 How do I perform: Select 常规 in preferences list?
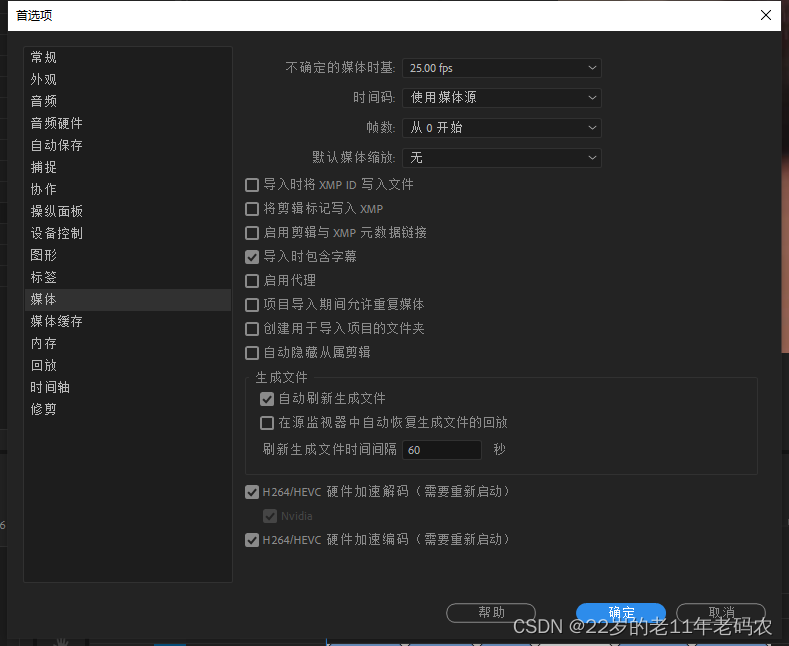click(128, 57)
